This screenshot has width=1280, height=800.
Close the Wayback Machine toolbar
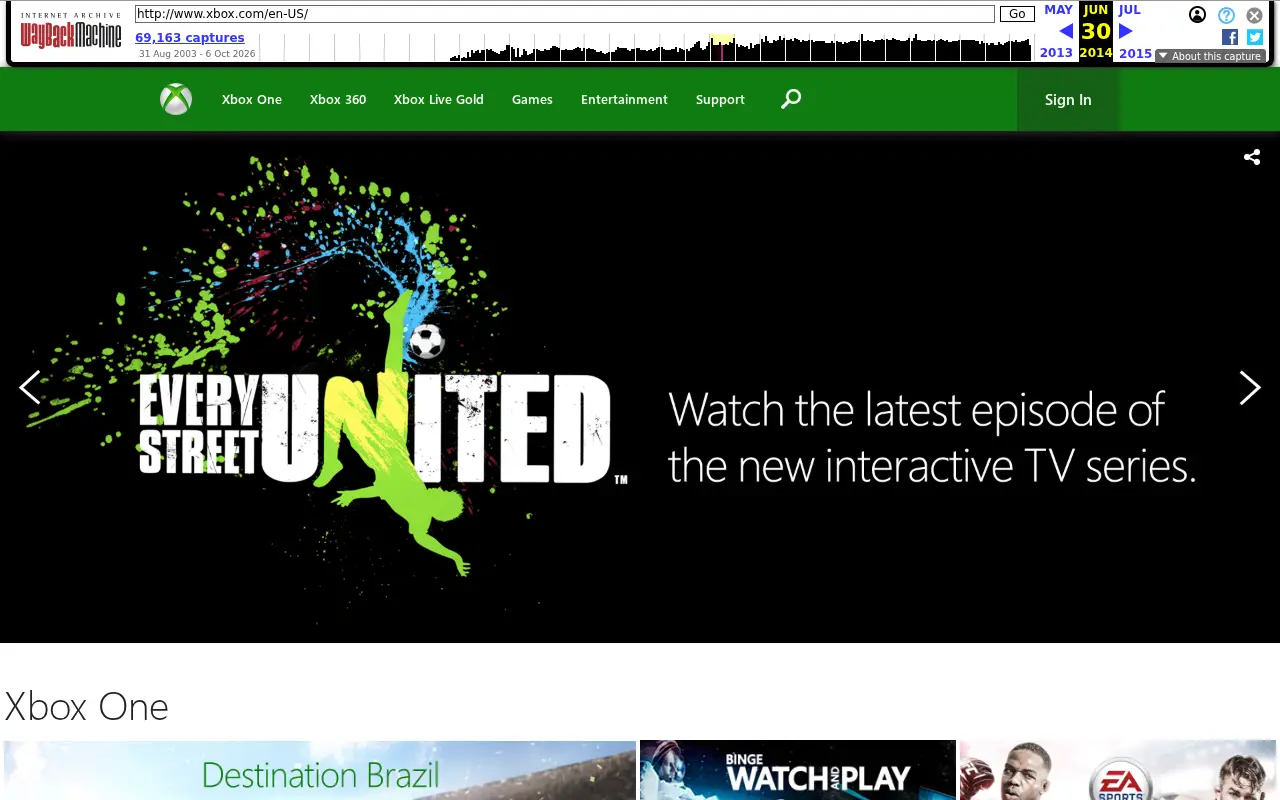1254,15
